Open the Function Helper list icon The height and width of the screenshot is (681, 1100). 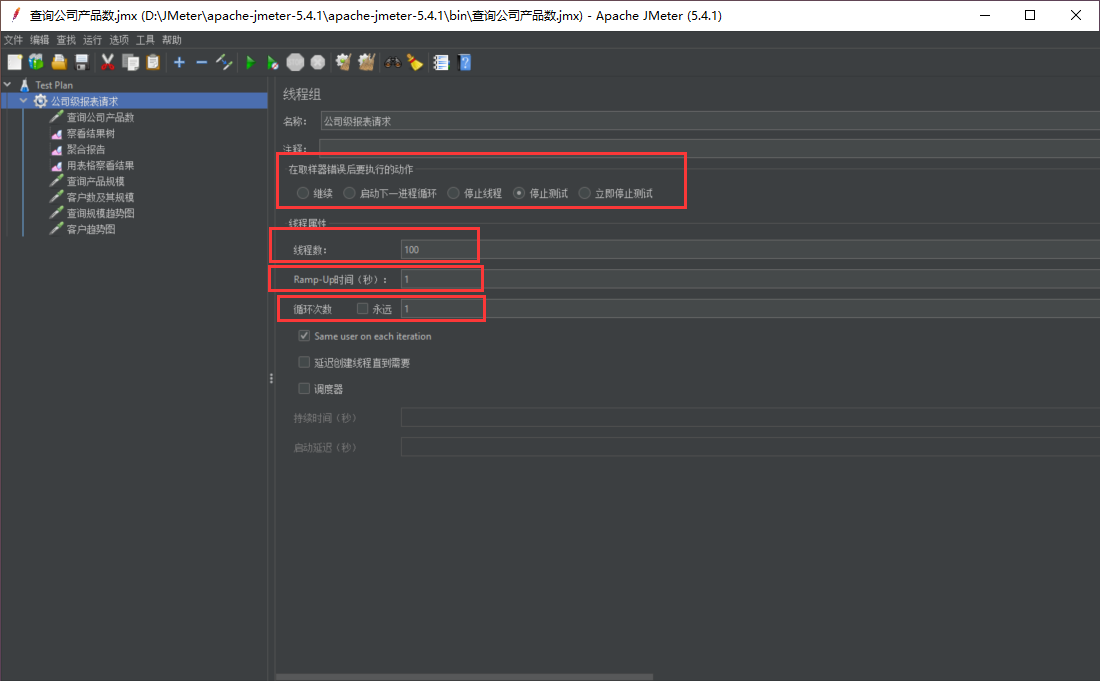441,62
